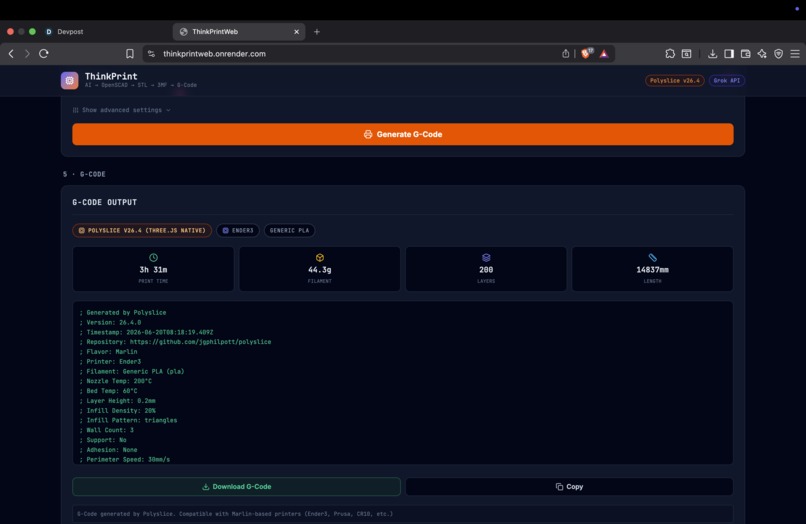Open a new browser tab
Viewport: 806px width, 524px height.
[317, 31]
